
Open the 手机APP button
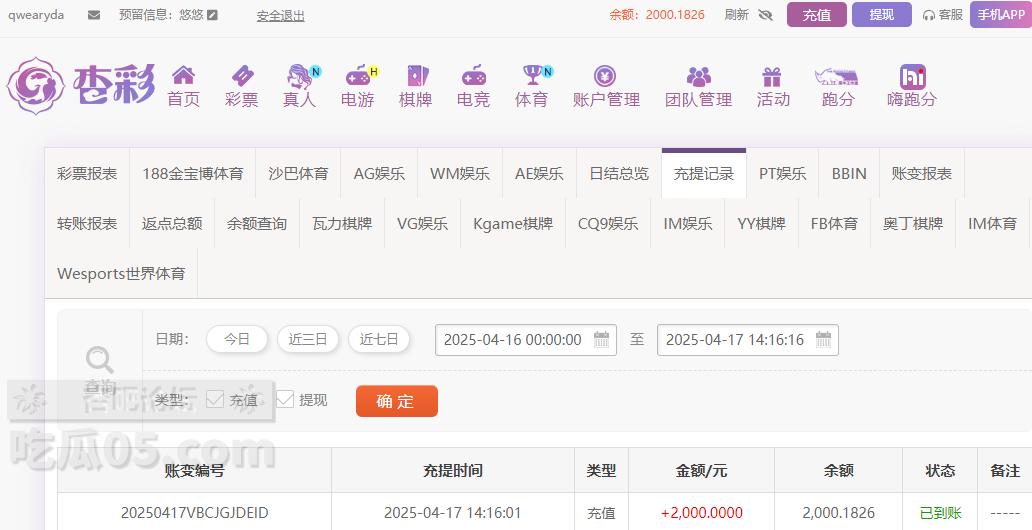point(1001,14)
